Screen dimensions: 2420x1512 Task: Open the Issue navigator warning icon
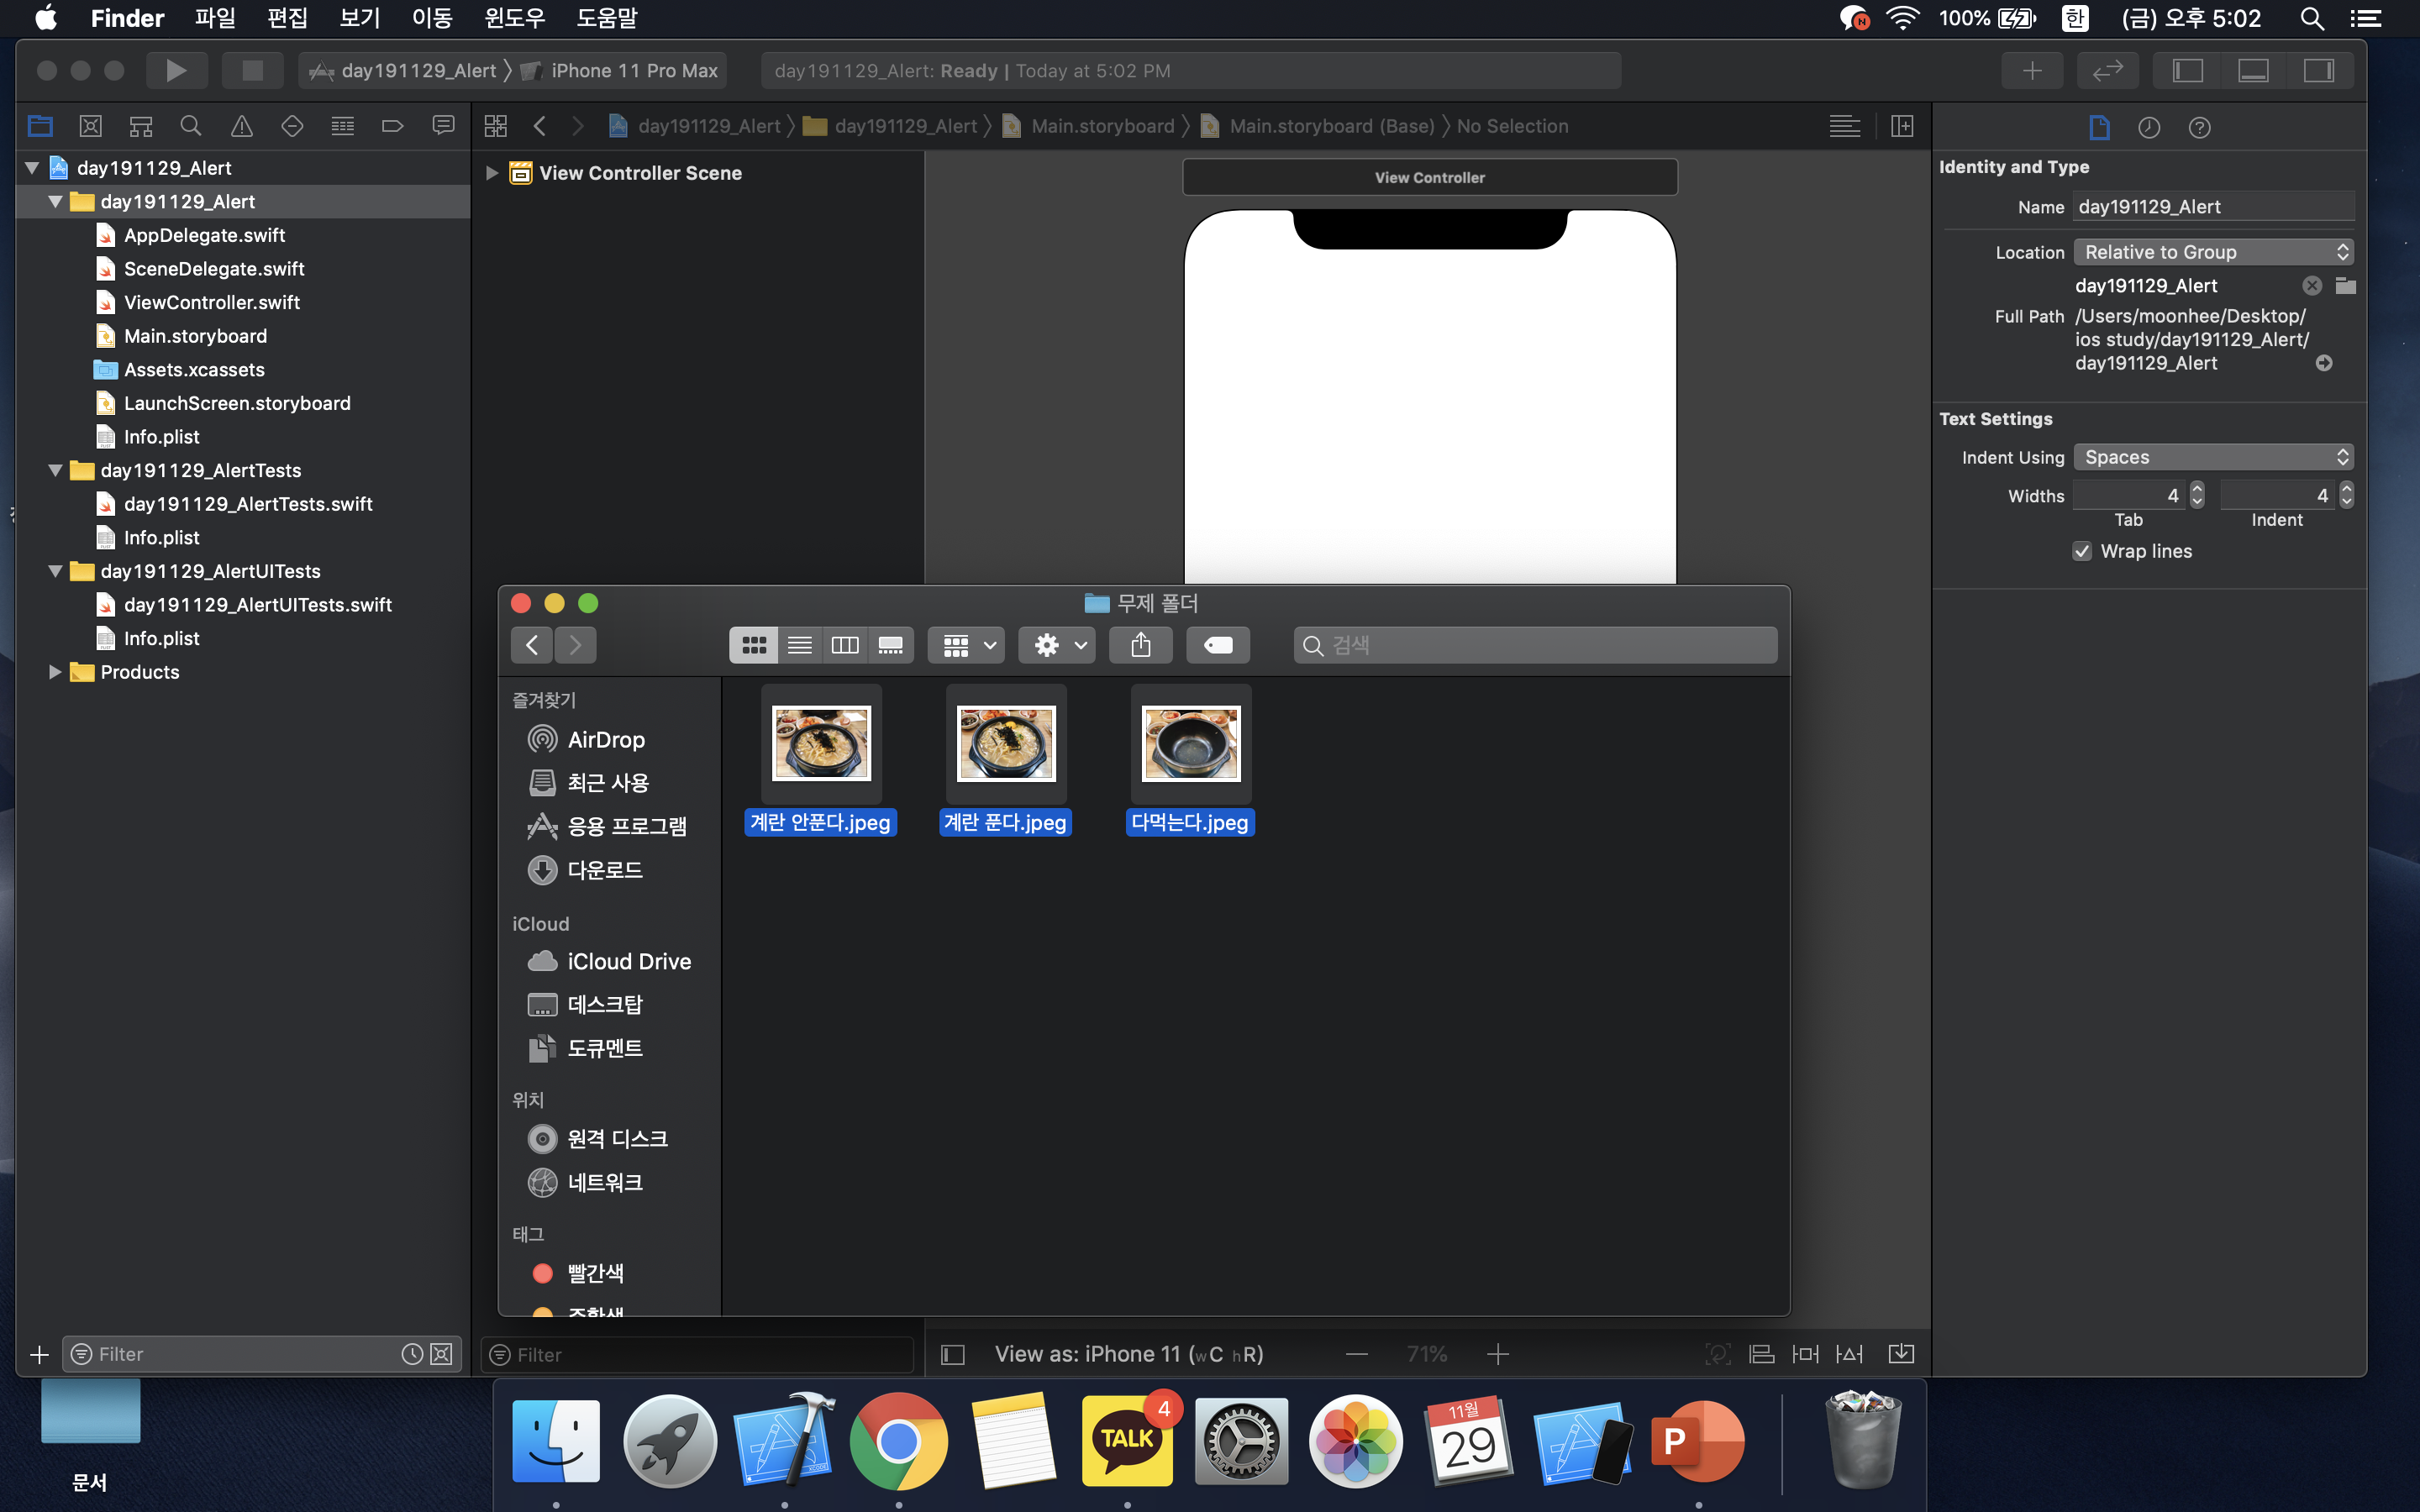[x=241, y=126]
